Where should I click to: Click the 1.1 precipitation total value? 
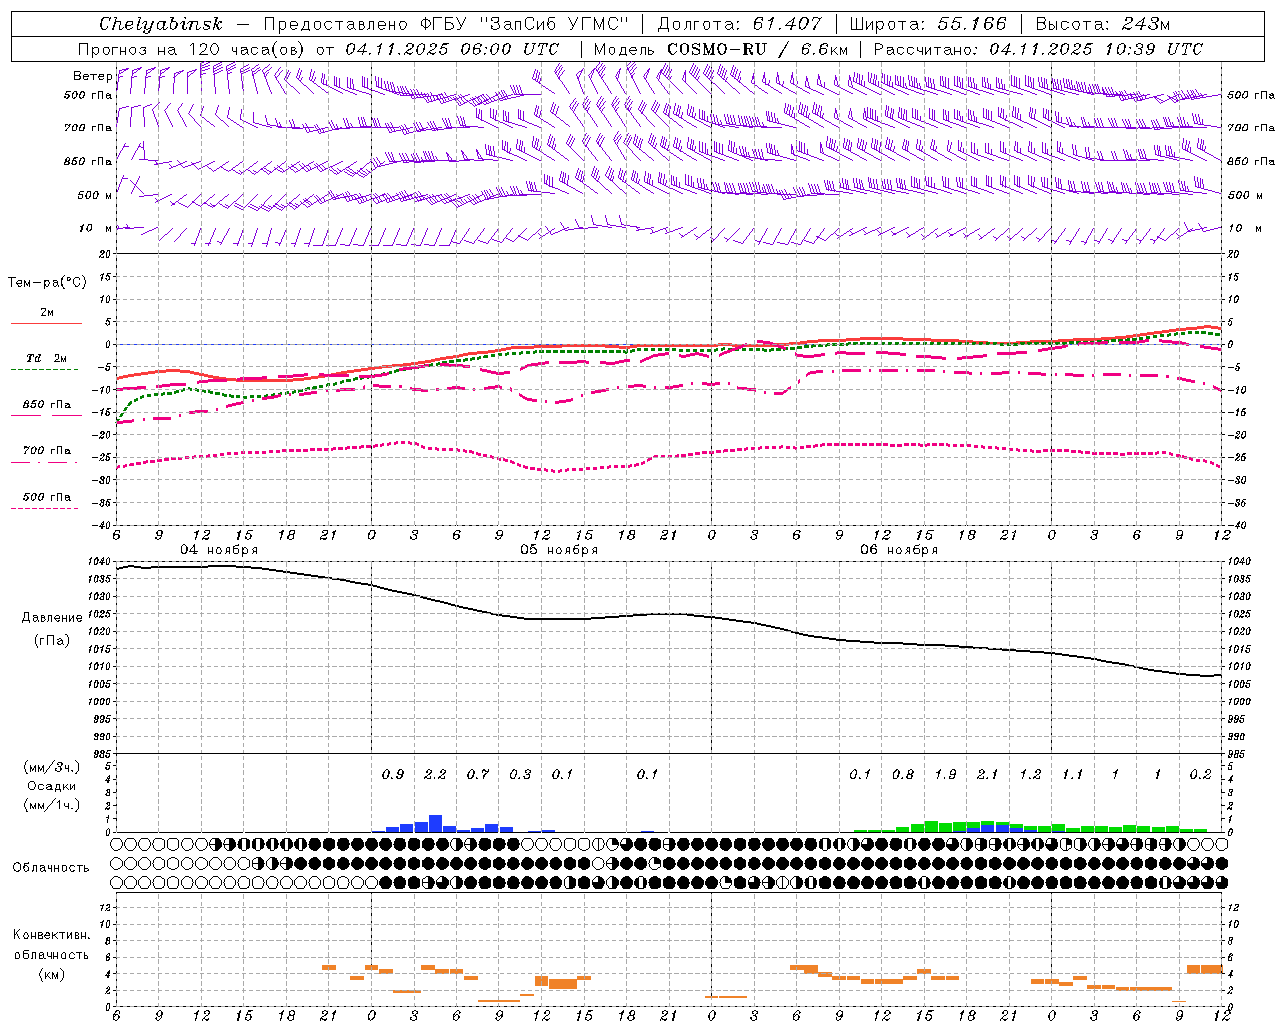[1072, 775]
